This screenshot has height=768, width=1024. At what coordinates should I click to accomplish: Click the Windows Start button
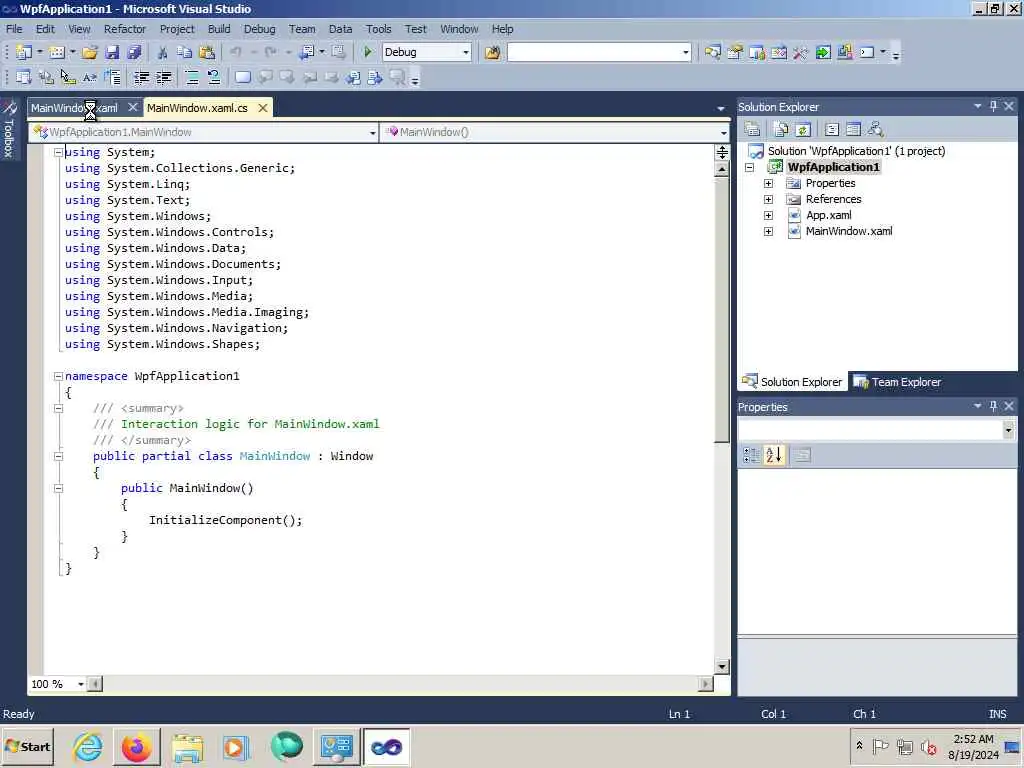pos(27,747)
